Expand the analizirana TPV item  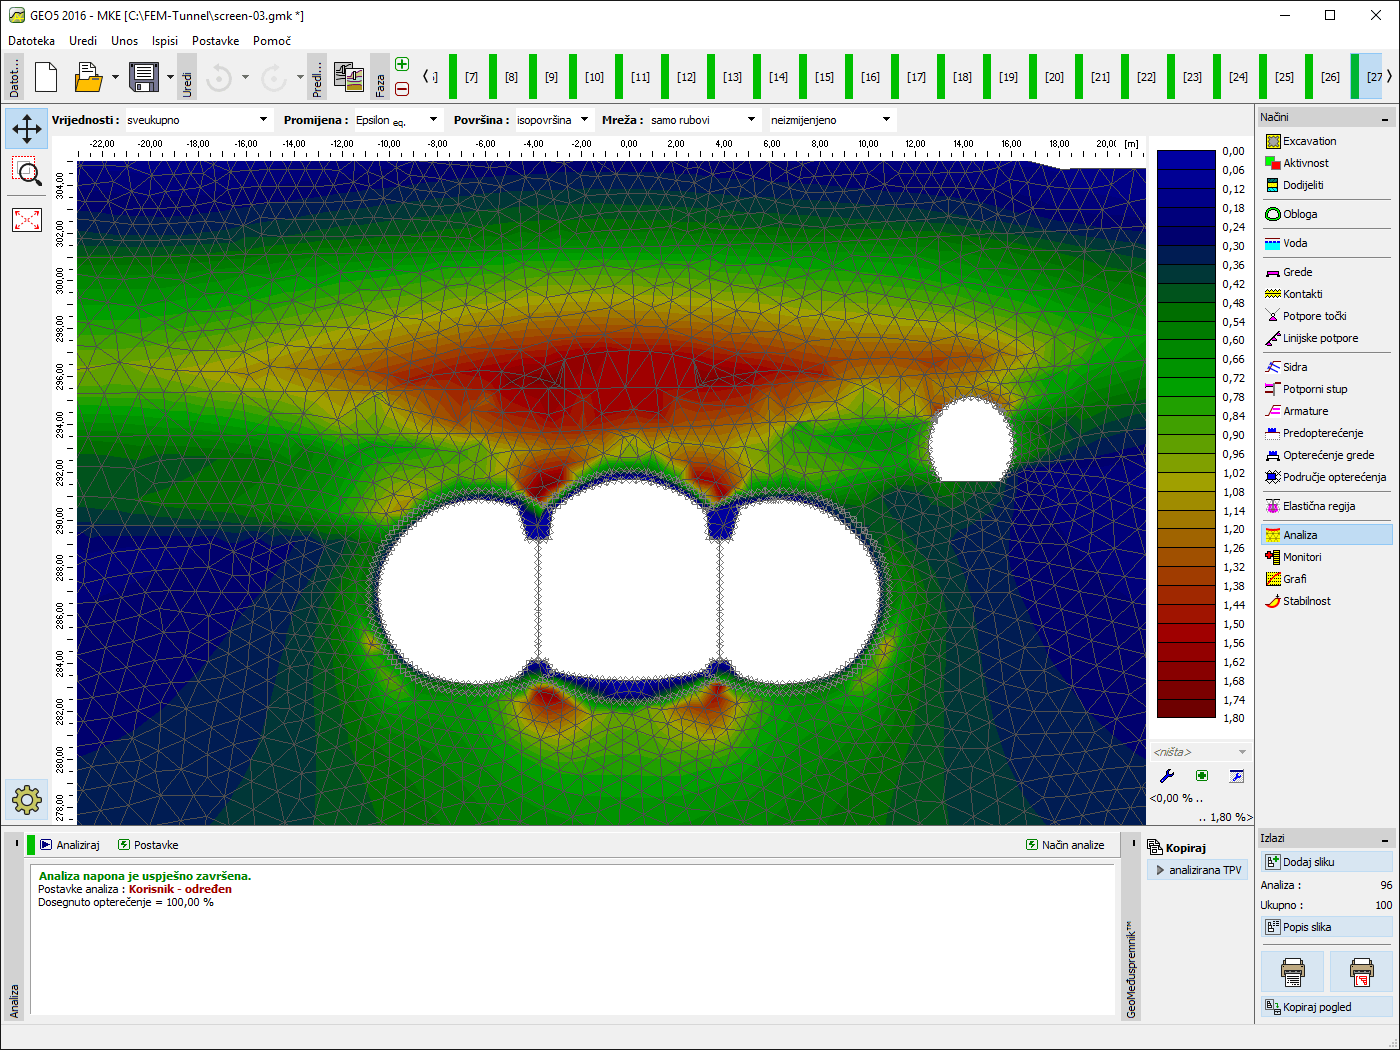pyautogui.click(x=1160, y=870)
